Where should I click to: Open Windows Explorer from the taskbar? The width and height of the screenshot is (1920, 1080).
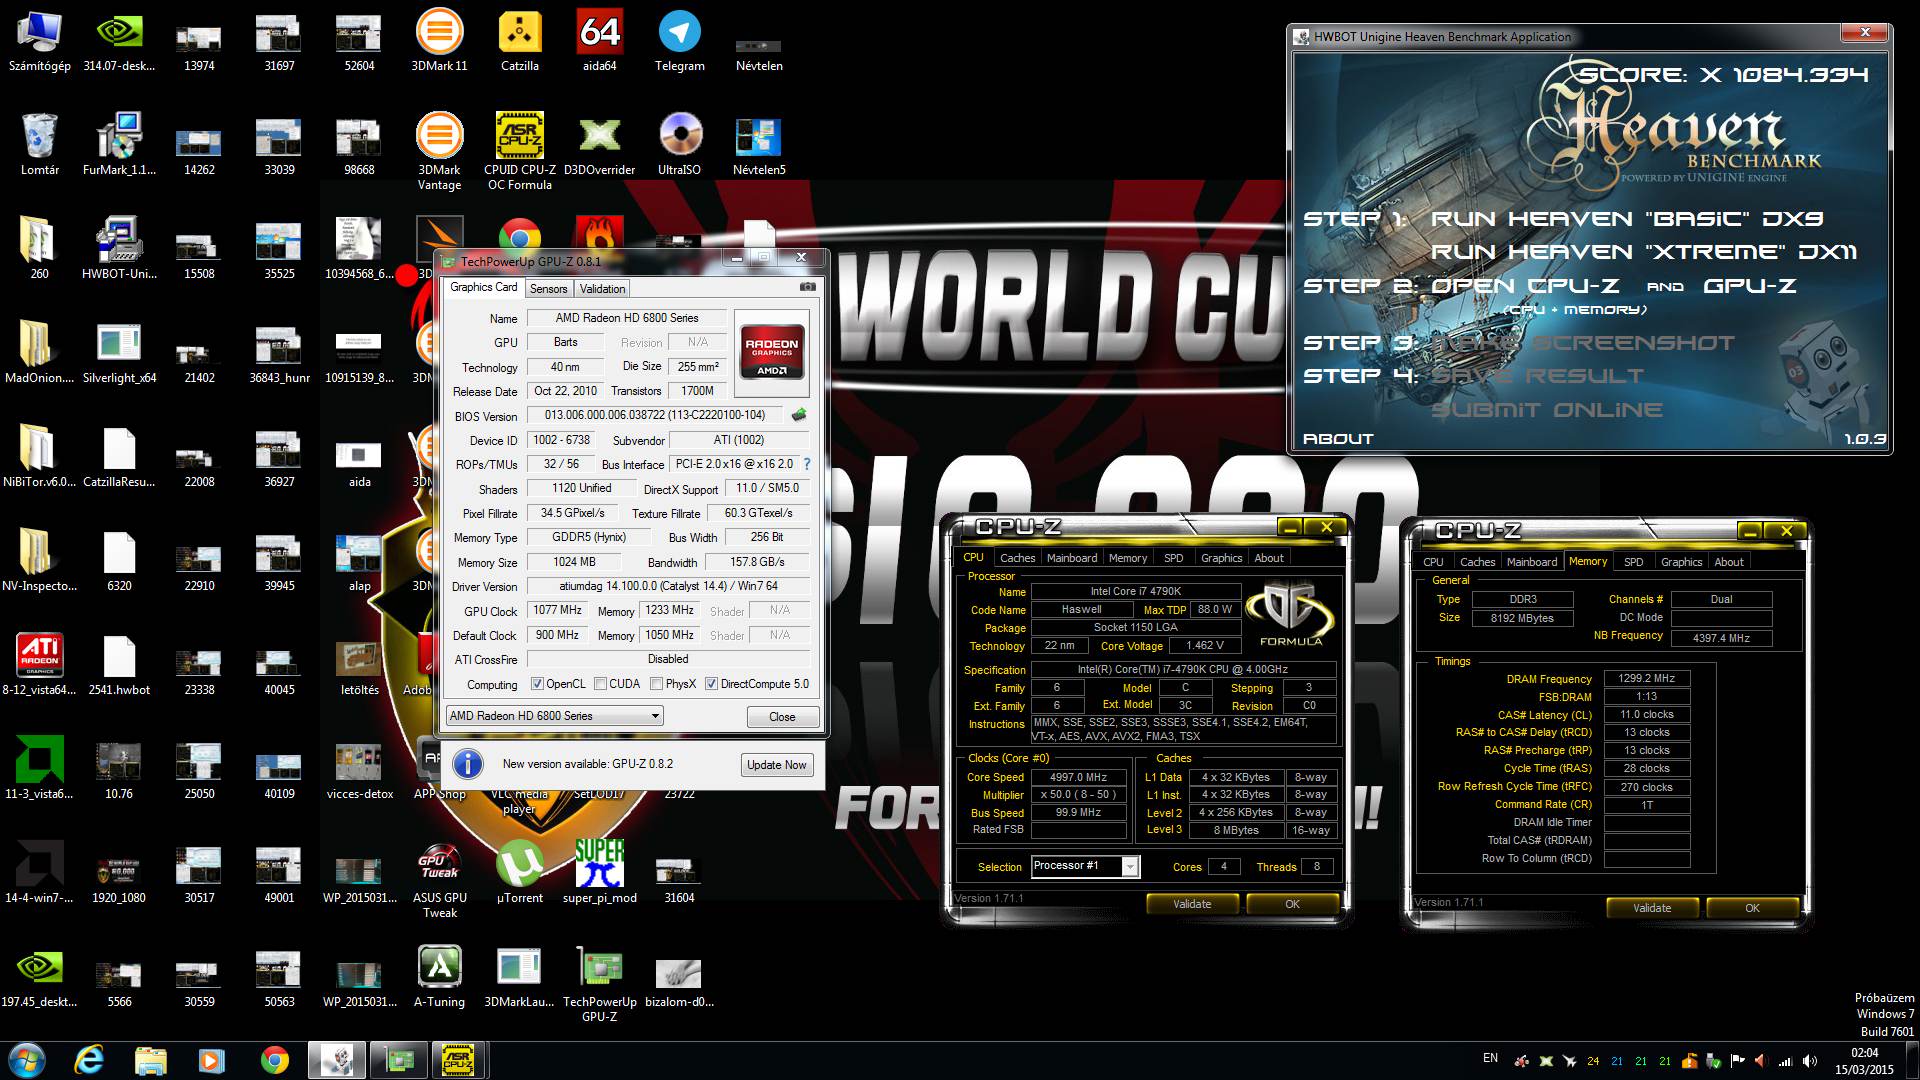[150, 1059]
